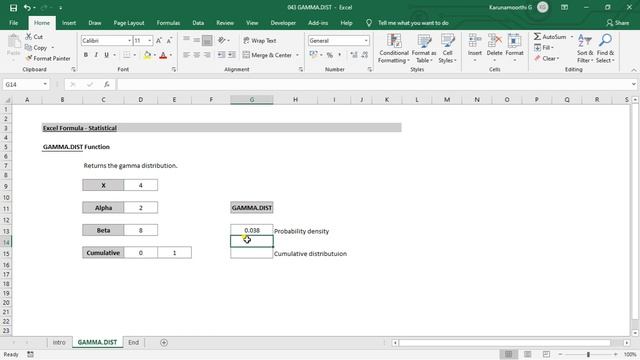
Task: Click Increase Decimal icon
Action: pos(353,55)
